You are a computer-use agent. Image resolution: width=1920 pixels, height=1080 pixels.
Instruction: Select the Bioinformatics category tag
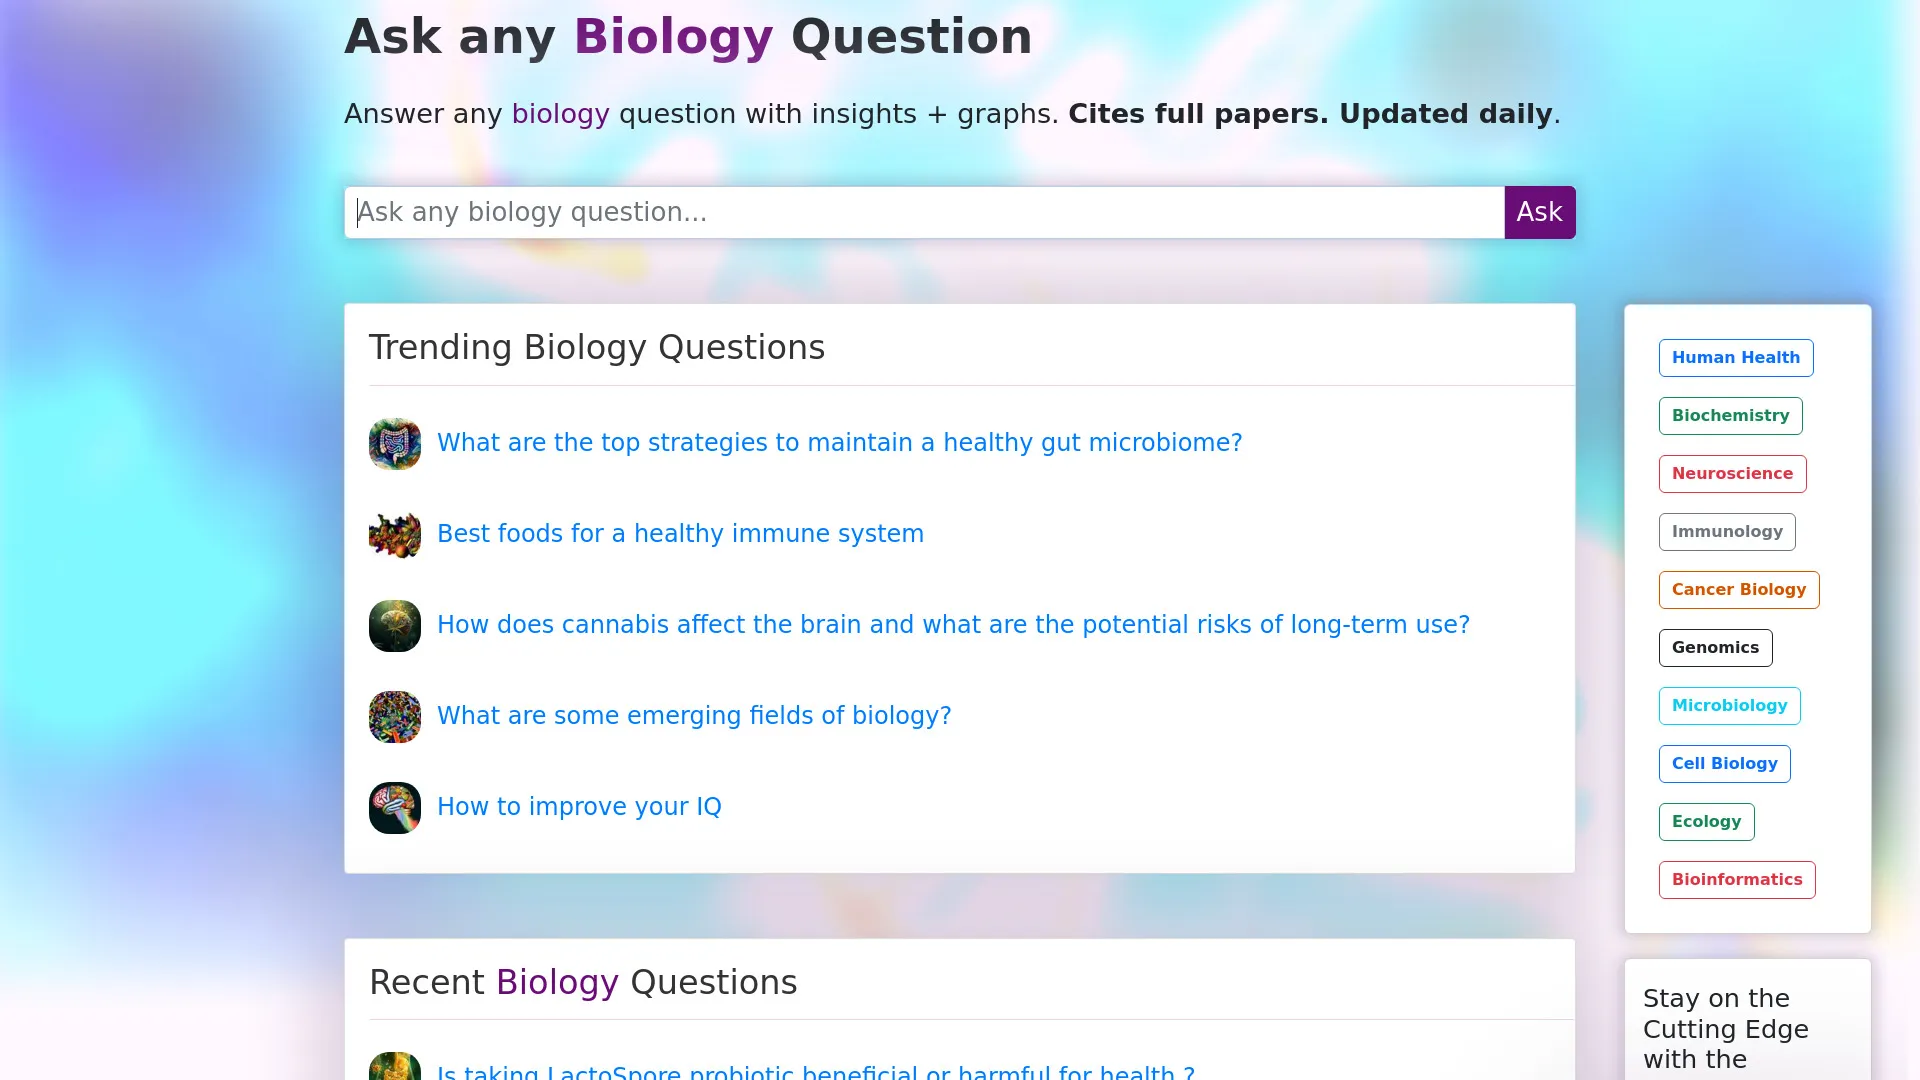pyautogui.click(x=1737, y=879)
